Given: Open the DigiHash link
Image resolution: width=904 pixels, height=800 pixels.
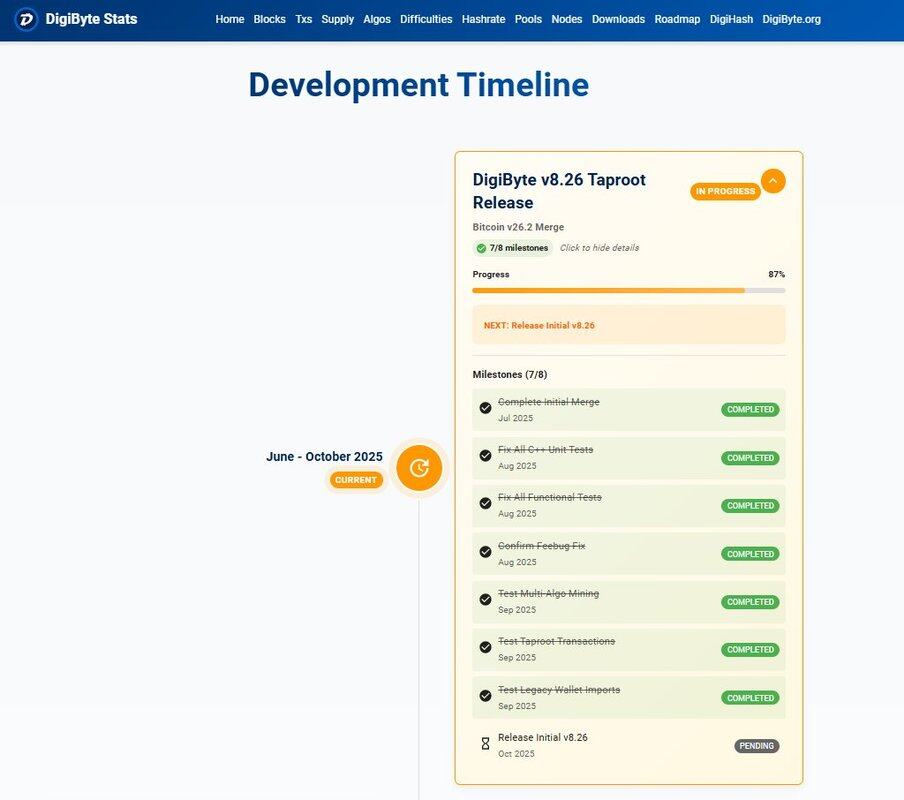Looking at the screenshot, I should click(731, 19).
